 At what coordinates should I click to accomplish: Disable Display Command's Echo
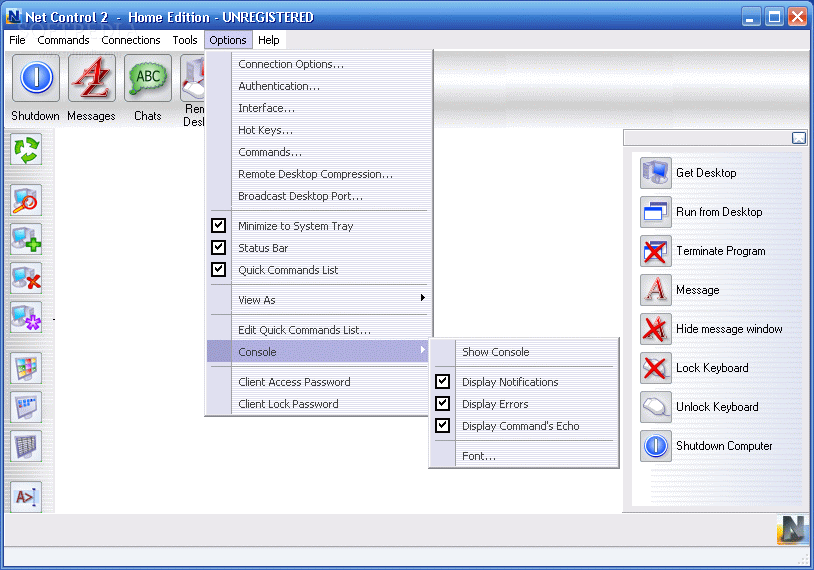(x=442, y=426)
